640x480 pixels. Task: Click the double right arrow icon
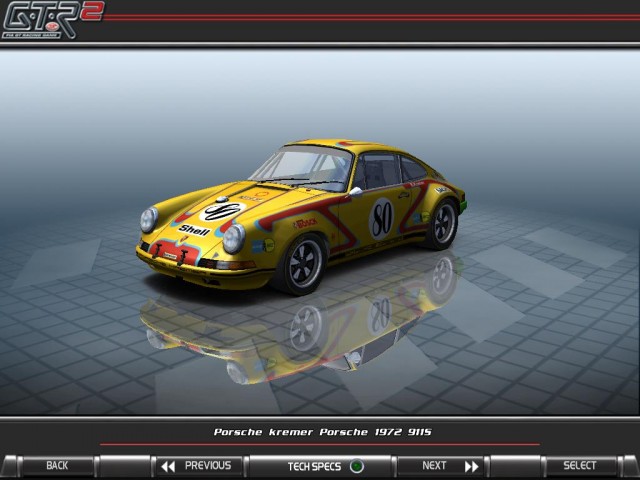coord(471,466)
